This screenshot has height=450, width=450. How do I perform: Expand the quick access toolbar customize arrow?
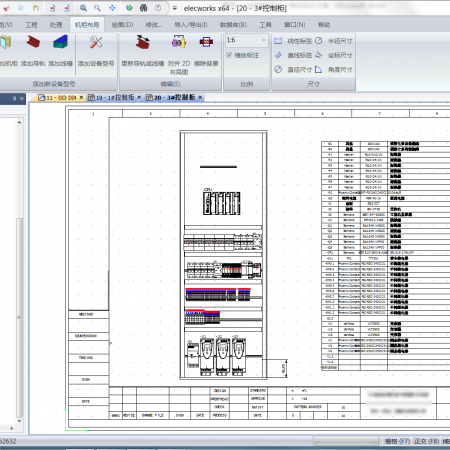click(174, 8)
